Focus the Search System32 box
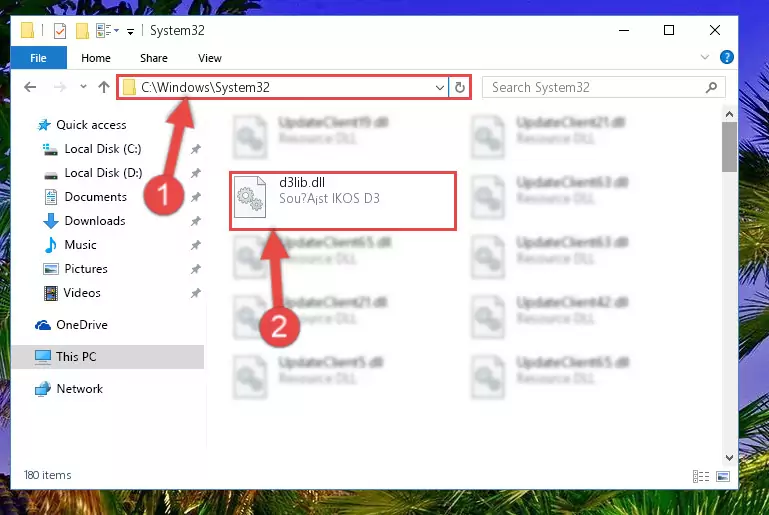Screen dimensions: 769x515 coord(603,87)
